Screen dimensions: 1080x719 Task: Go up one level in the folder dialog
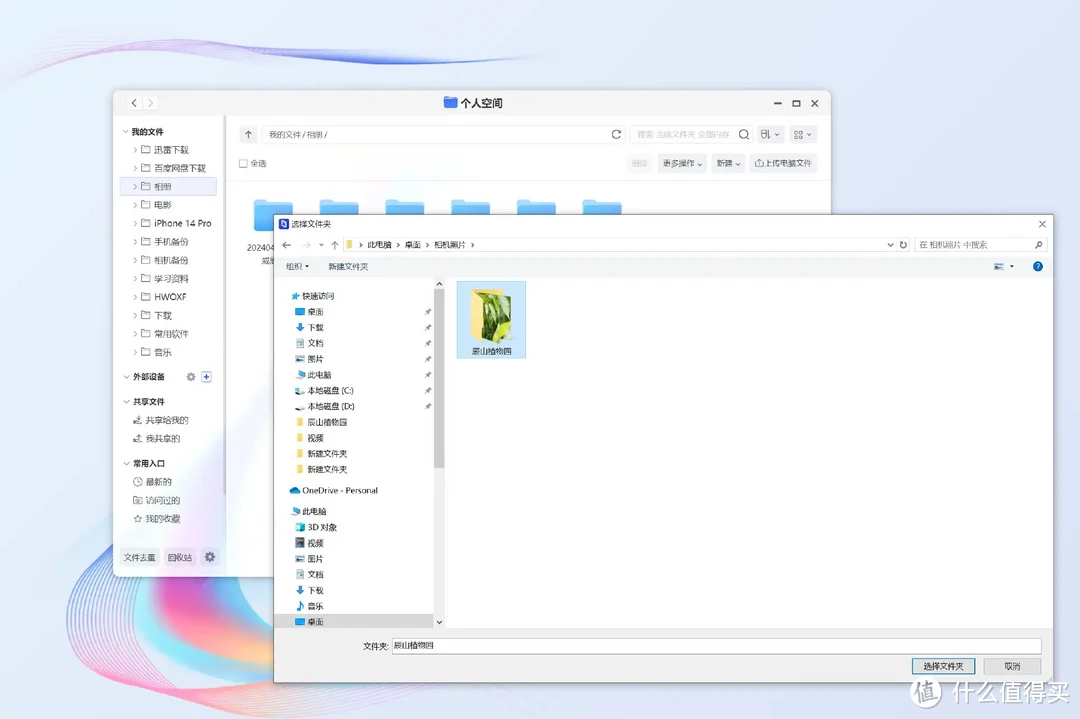pyautogui.click(x=335, y=245)
